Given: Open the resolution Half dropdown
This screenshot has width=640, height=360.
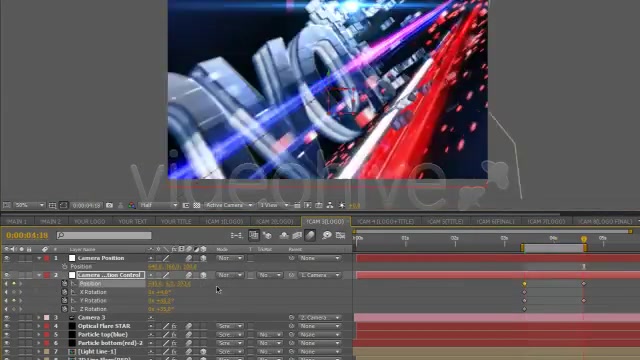Looking at the screenshot, I should [158, 205].
